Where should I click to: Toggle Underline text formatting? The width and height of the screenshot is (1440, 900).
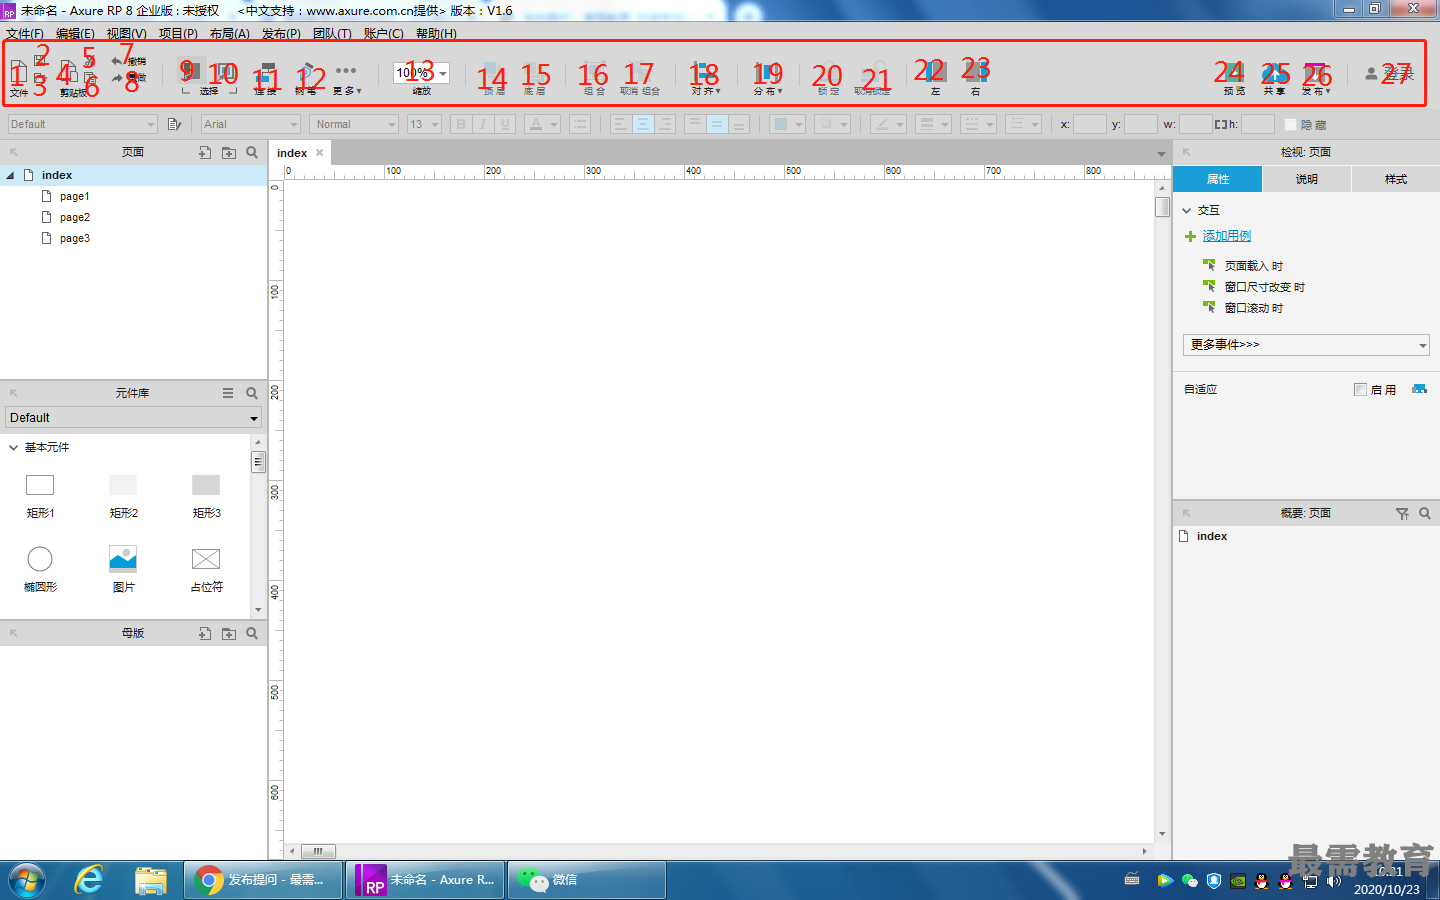pyautogui.click(x=505, y=124)
